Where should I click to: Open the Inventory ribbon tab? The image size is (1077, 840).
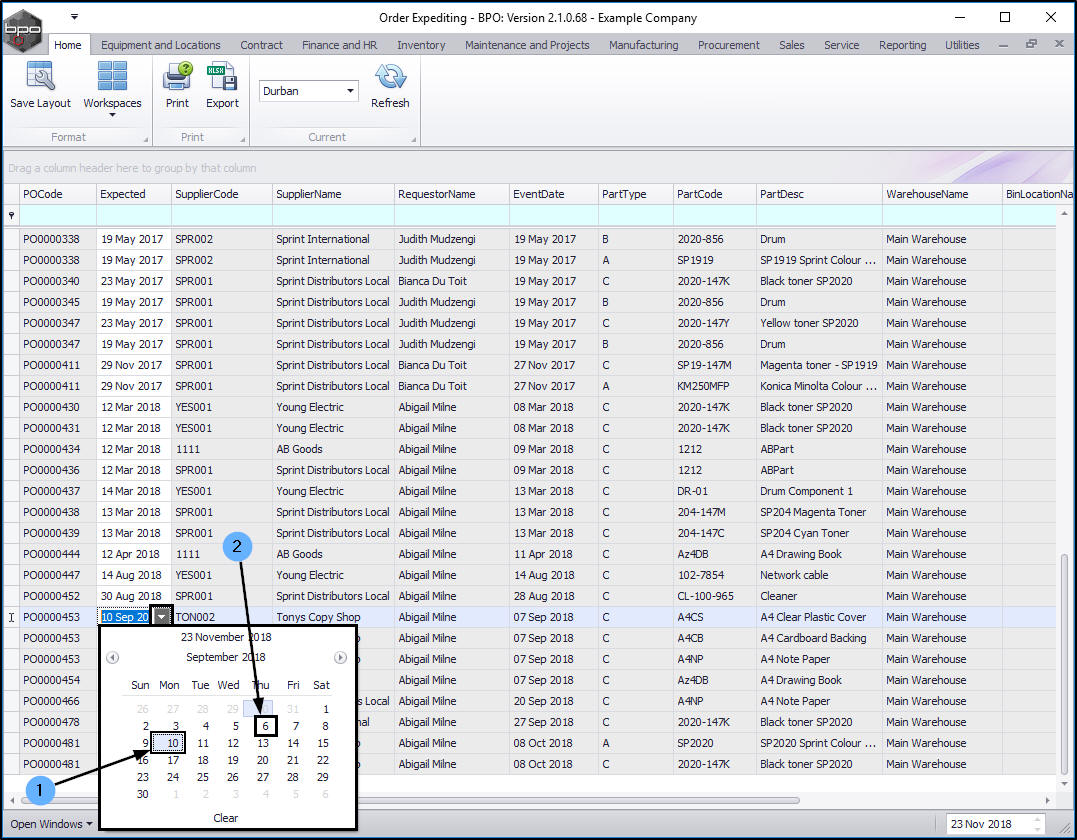[x=421, y=45]
